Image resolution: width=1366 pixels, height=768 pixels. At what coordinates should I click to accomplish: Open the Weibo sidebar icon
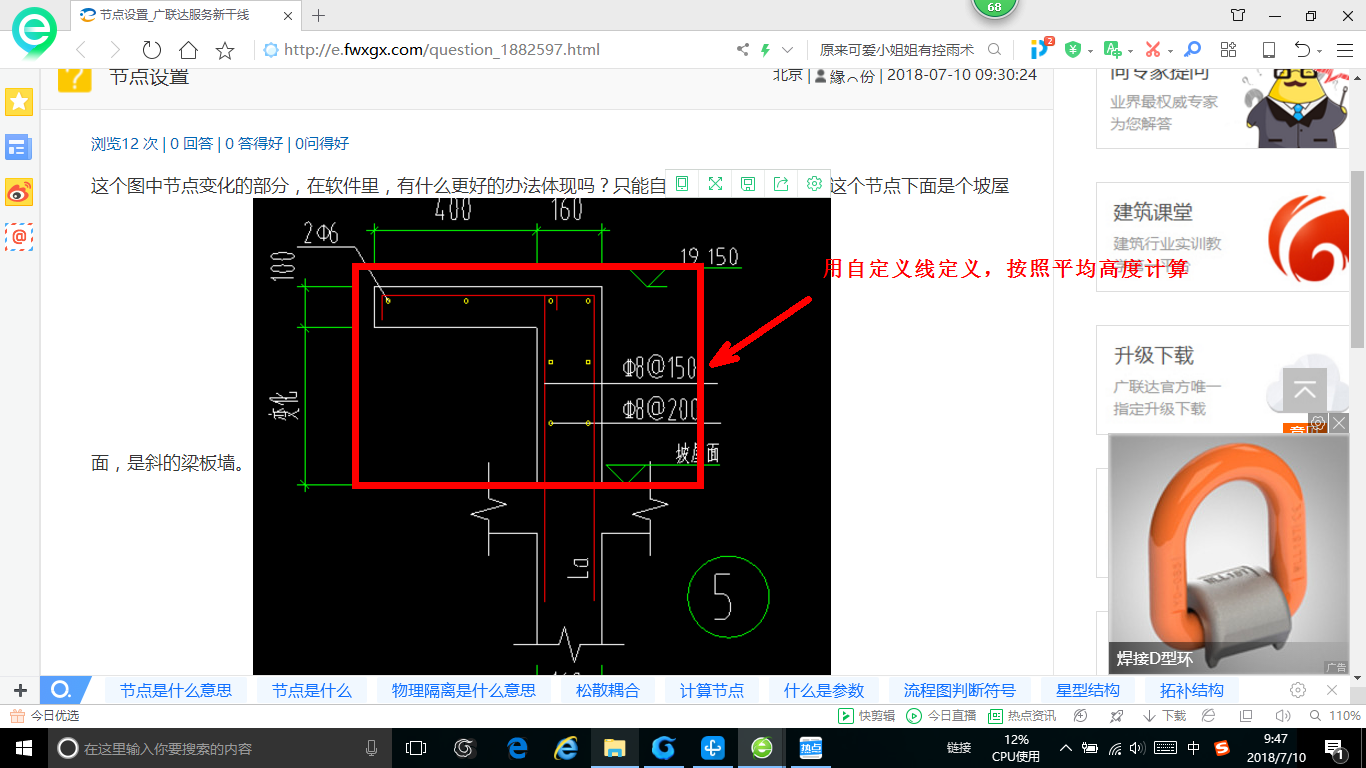(19, 192)
